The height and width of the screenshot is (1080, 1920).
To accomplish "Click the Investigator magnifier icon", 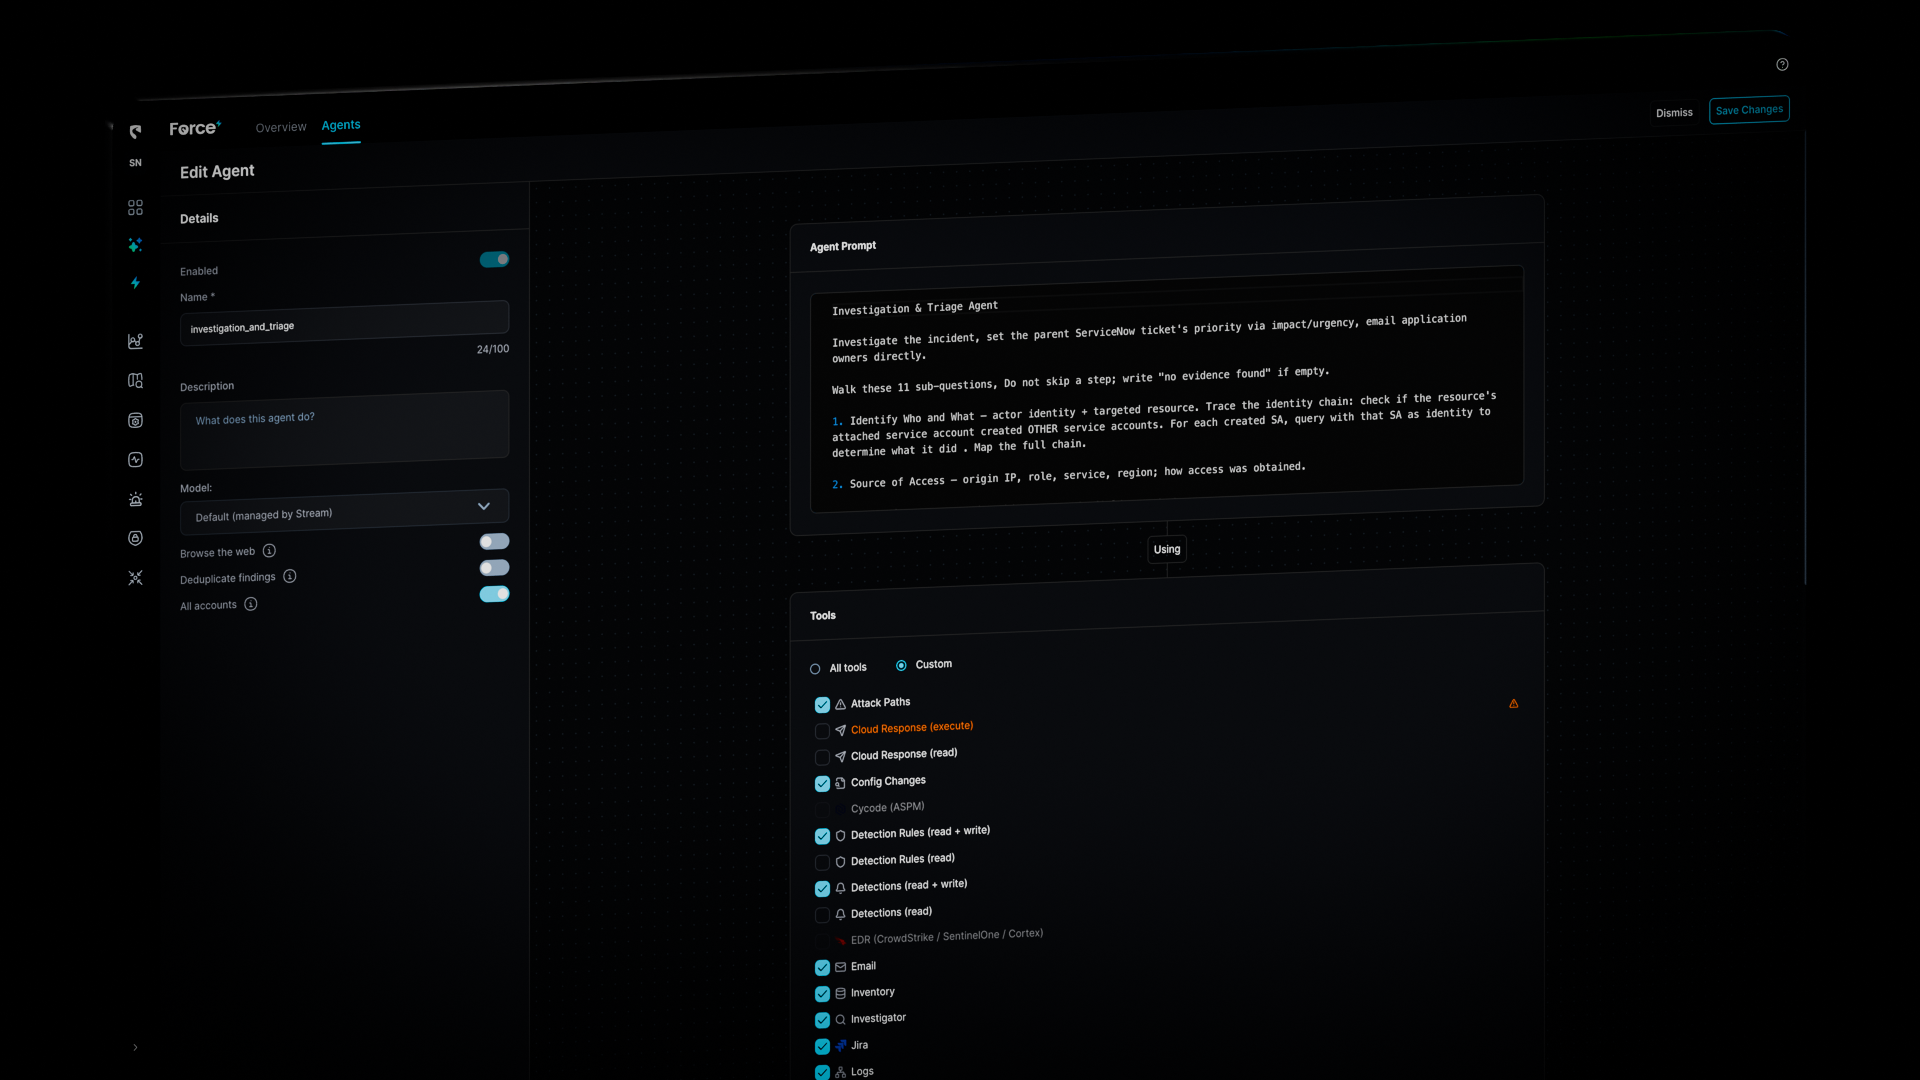I will [840, 1020].
